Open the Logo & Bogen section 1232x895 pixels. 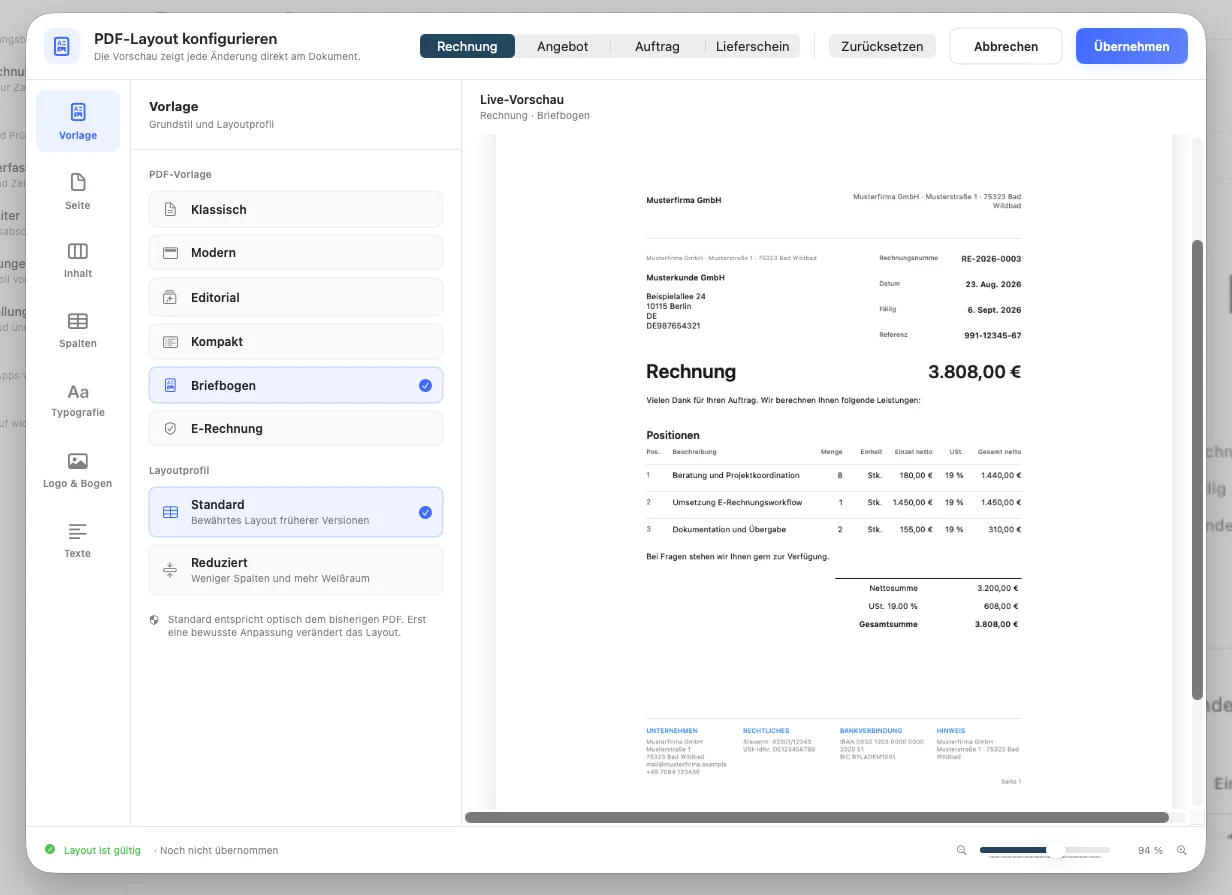click(78, 470)
